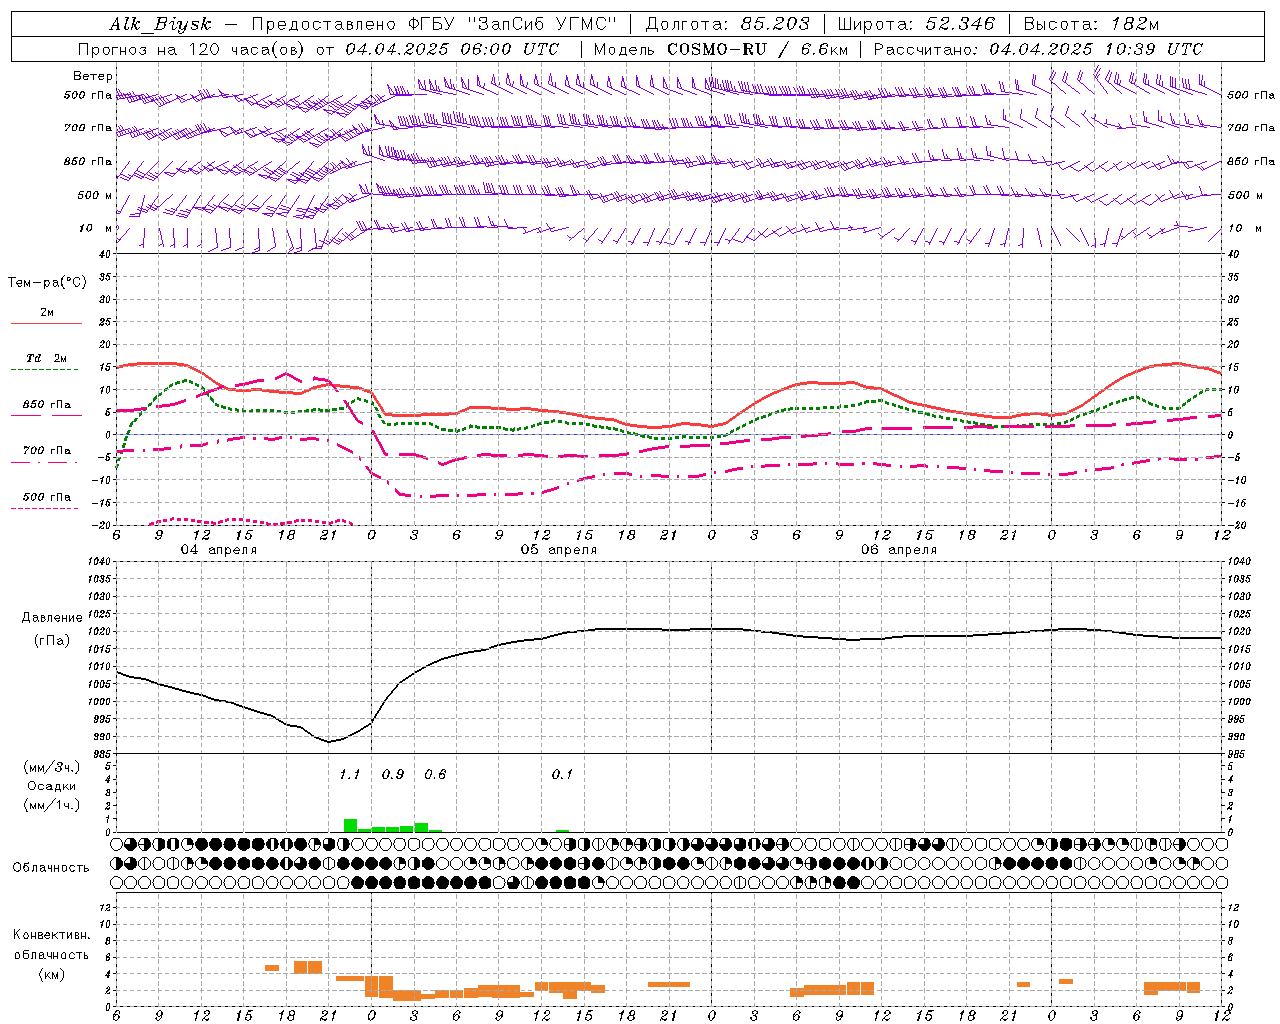1280x1024 pixels.
Task: Click the '0.9' precipitation amount
Action: pos(393,775)
